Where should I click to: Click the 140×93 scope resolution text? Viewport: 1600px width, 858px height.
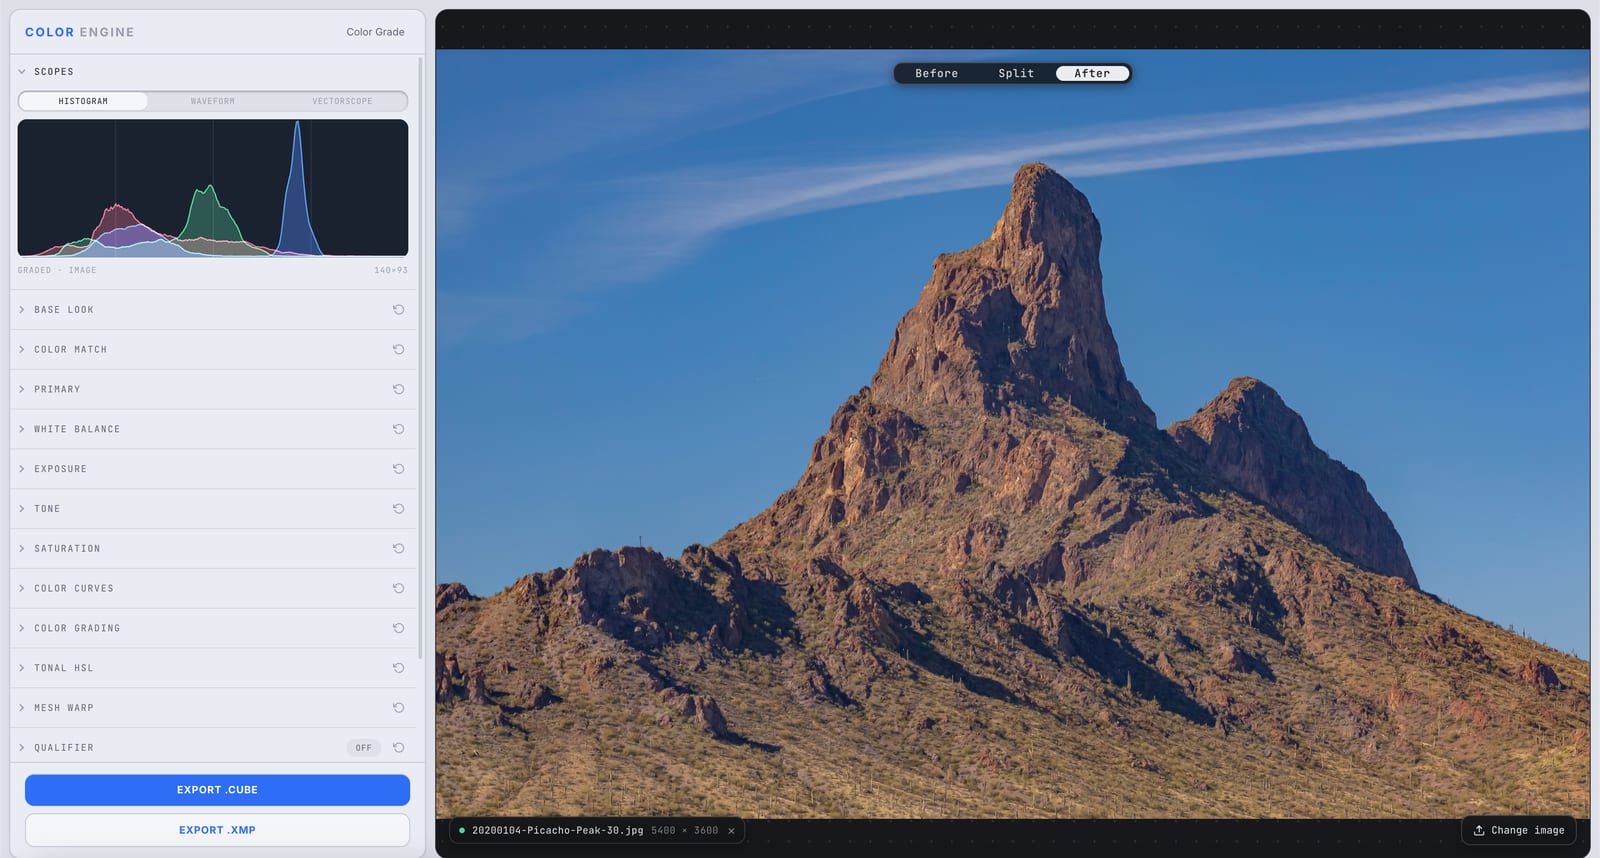coord(391,270)
